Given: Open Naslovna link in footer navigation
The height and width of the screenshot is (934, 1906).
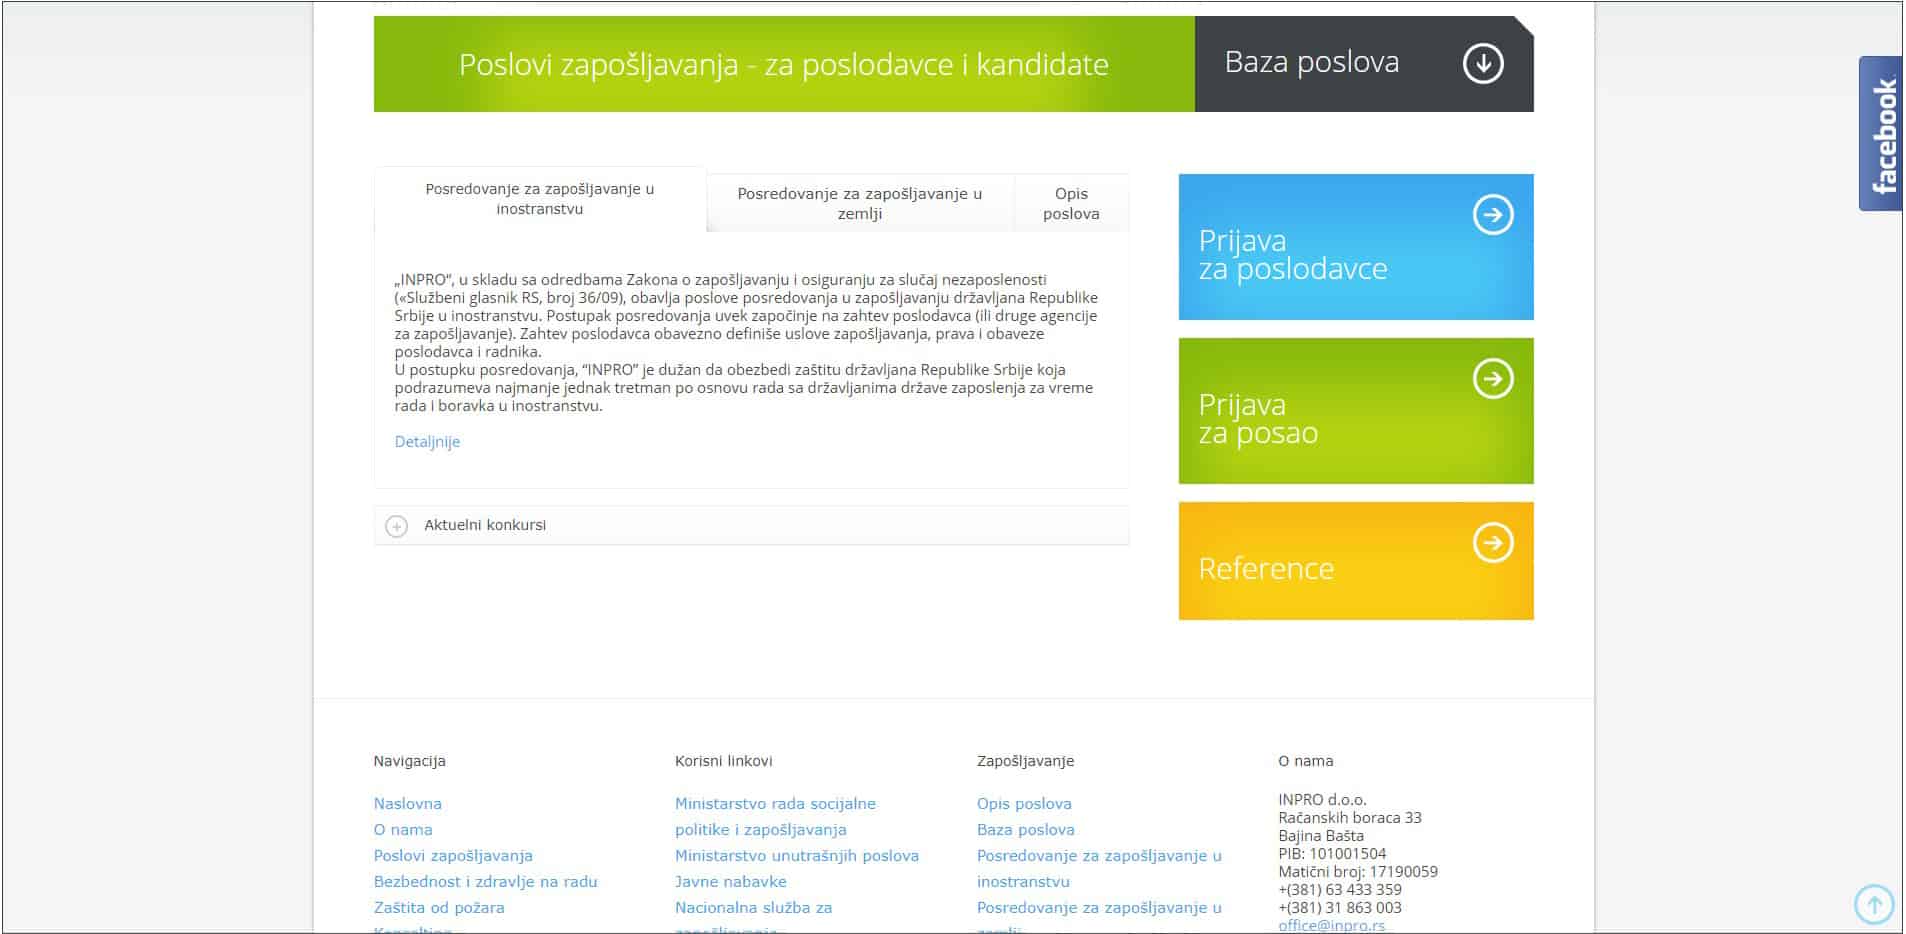Looking at the screenshot, I should (407, 804).
